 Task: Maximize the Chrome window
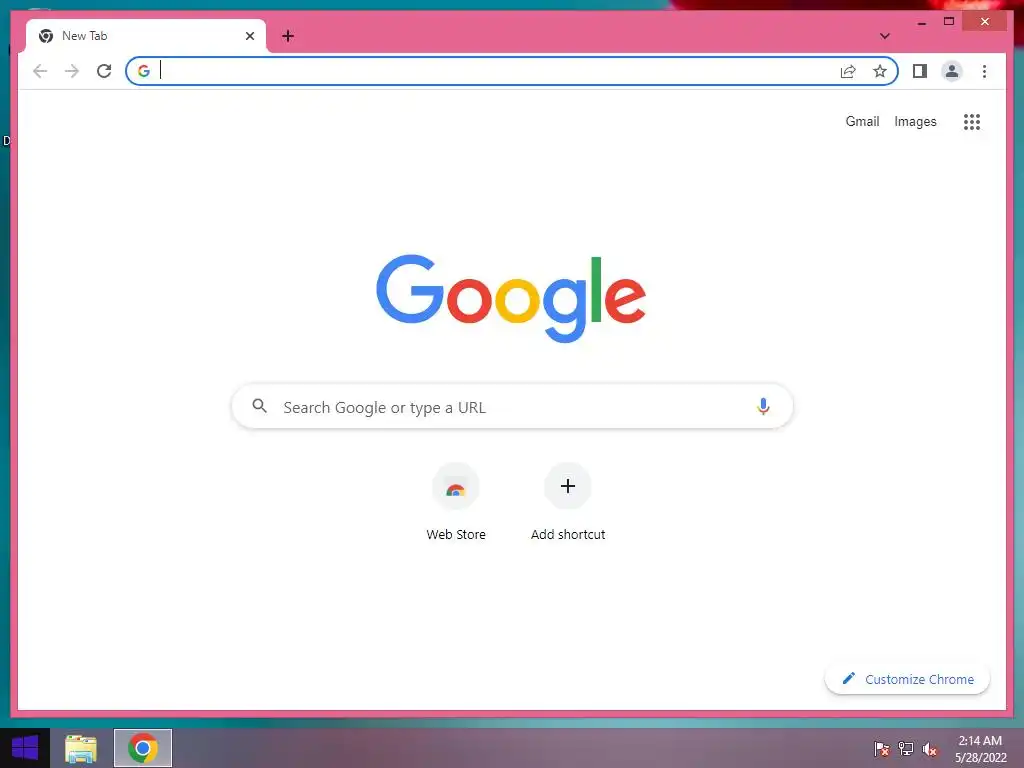tap(949, 22)
